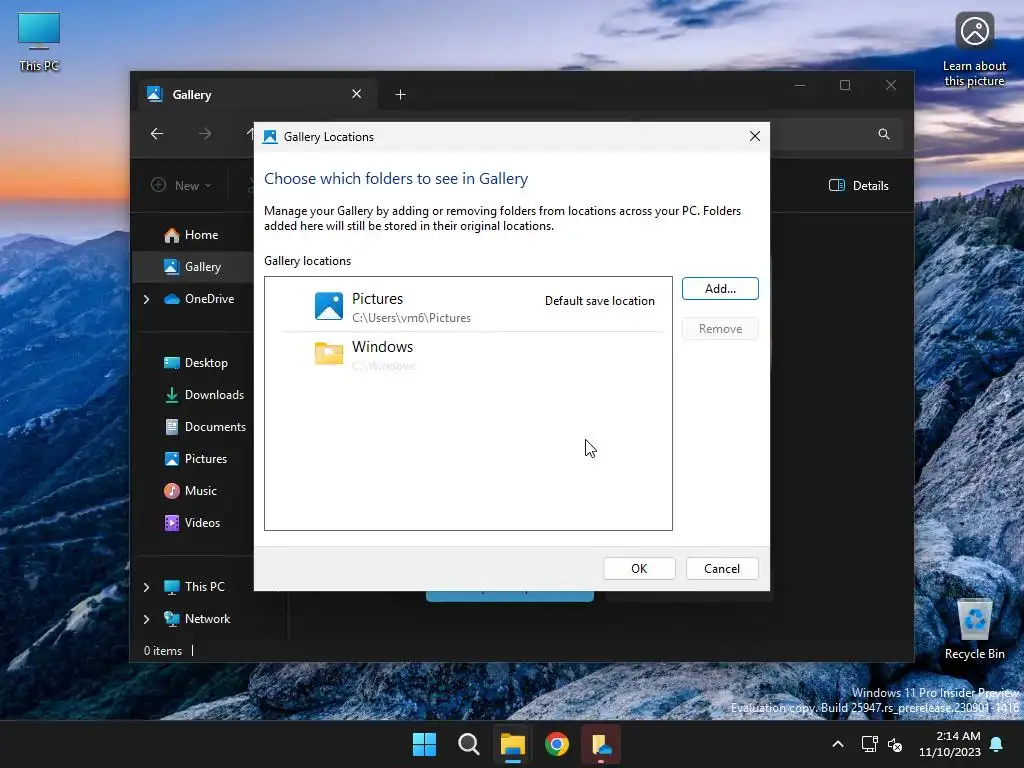The height and width of the screenshot is (768, 1024).
Task: Select This PC in Explorer sidebar
Action: pyautogui.click(x=194, y=587)
